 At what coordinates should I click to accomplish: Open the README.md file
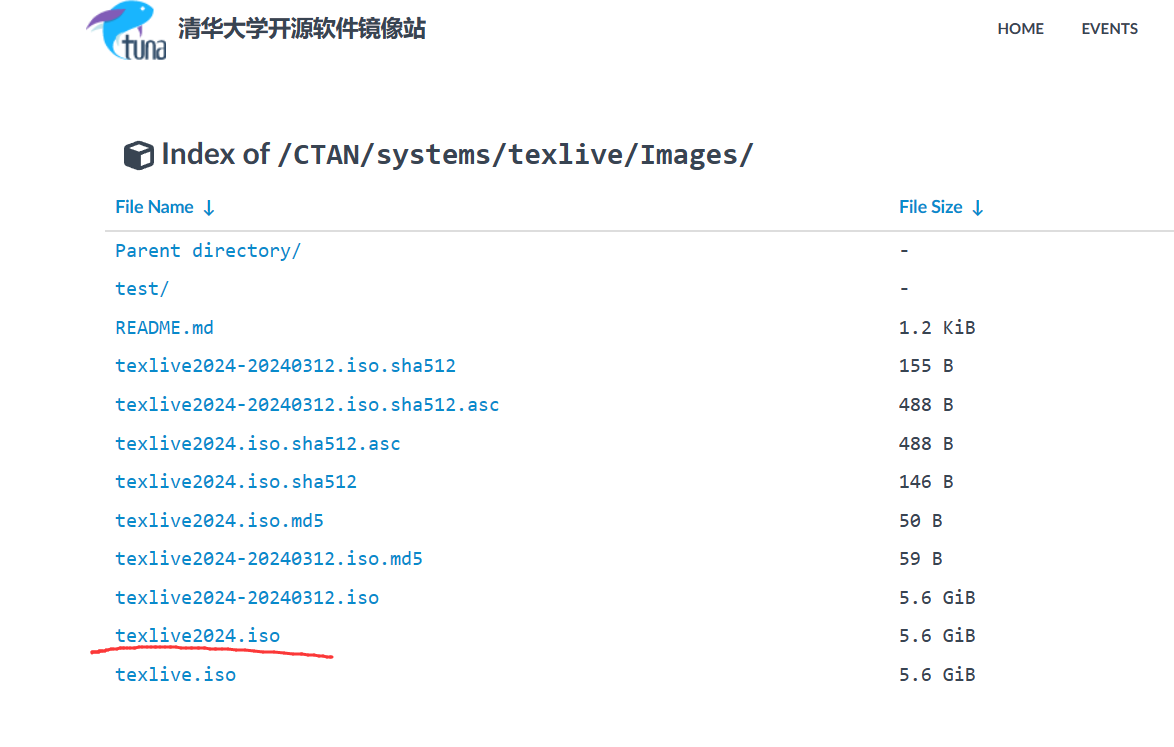164,327
